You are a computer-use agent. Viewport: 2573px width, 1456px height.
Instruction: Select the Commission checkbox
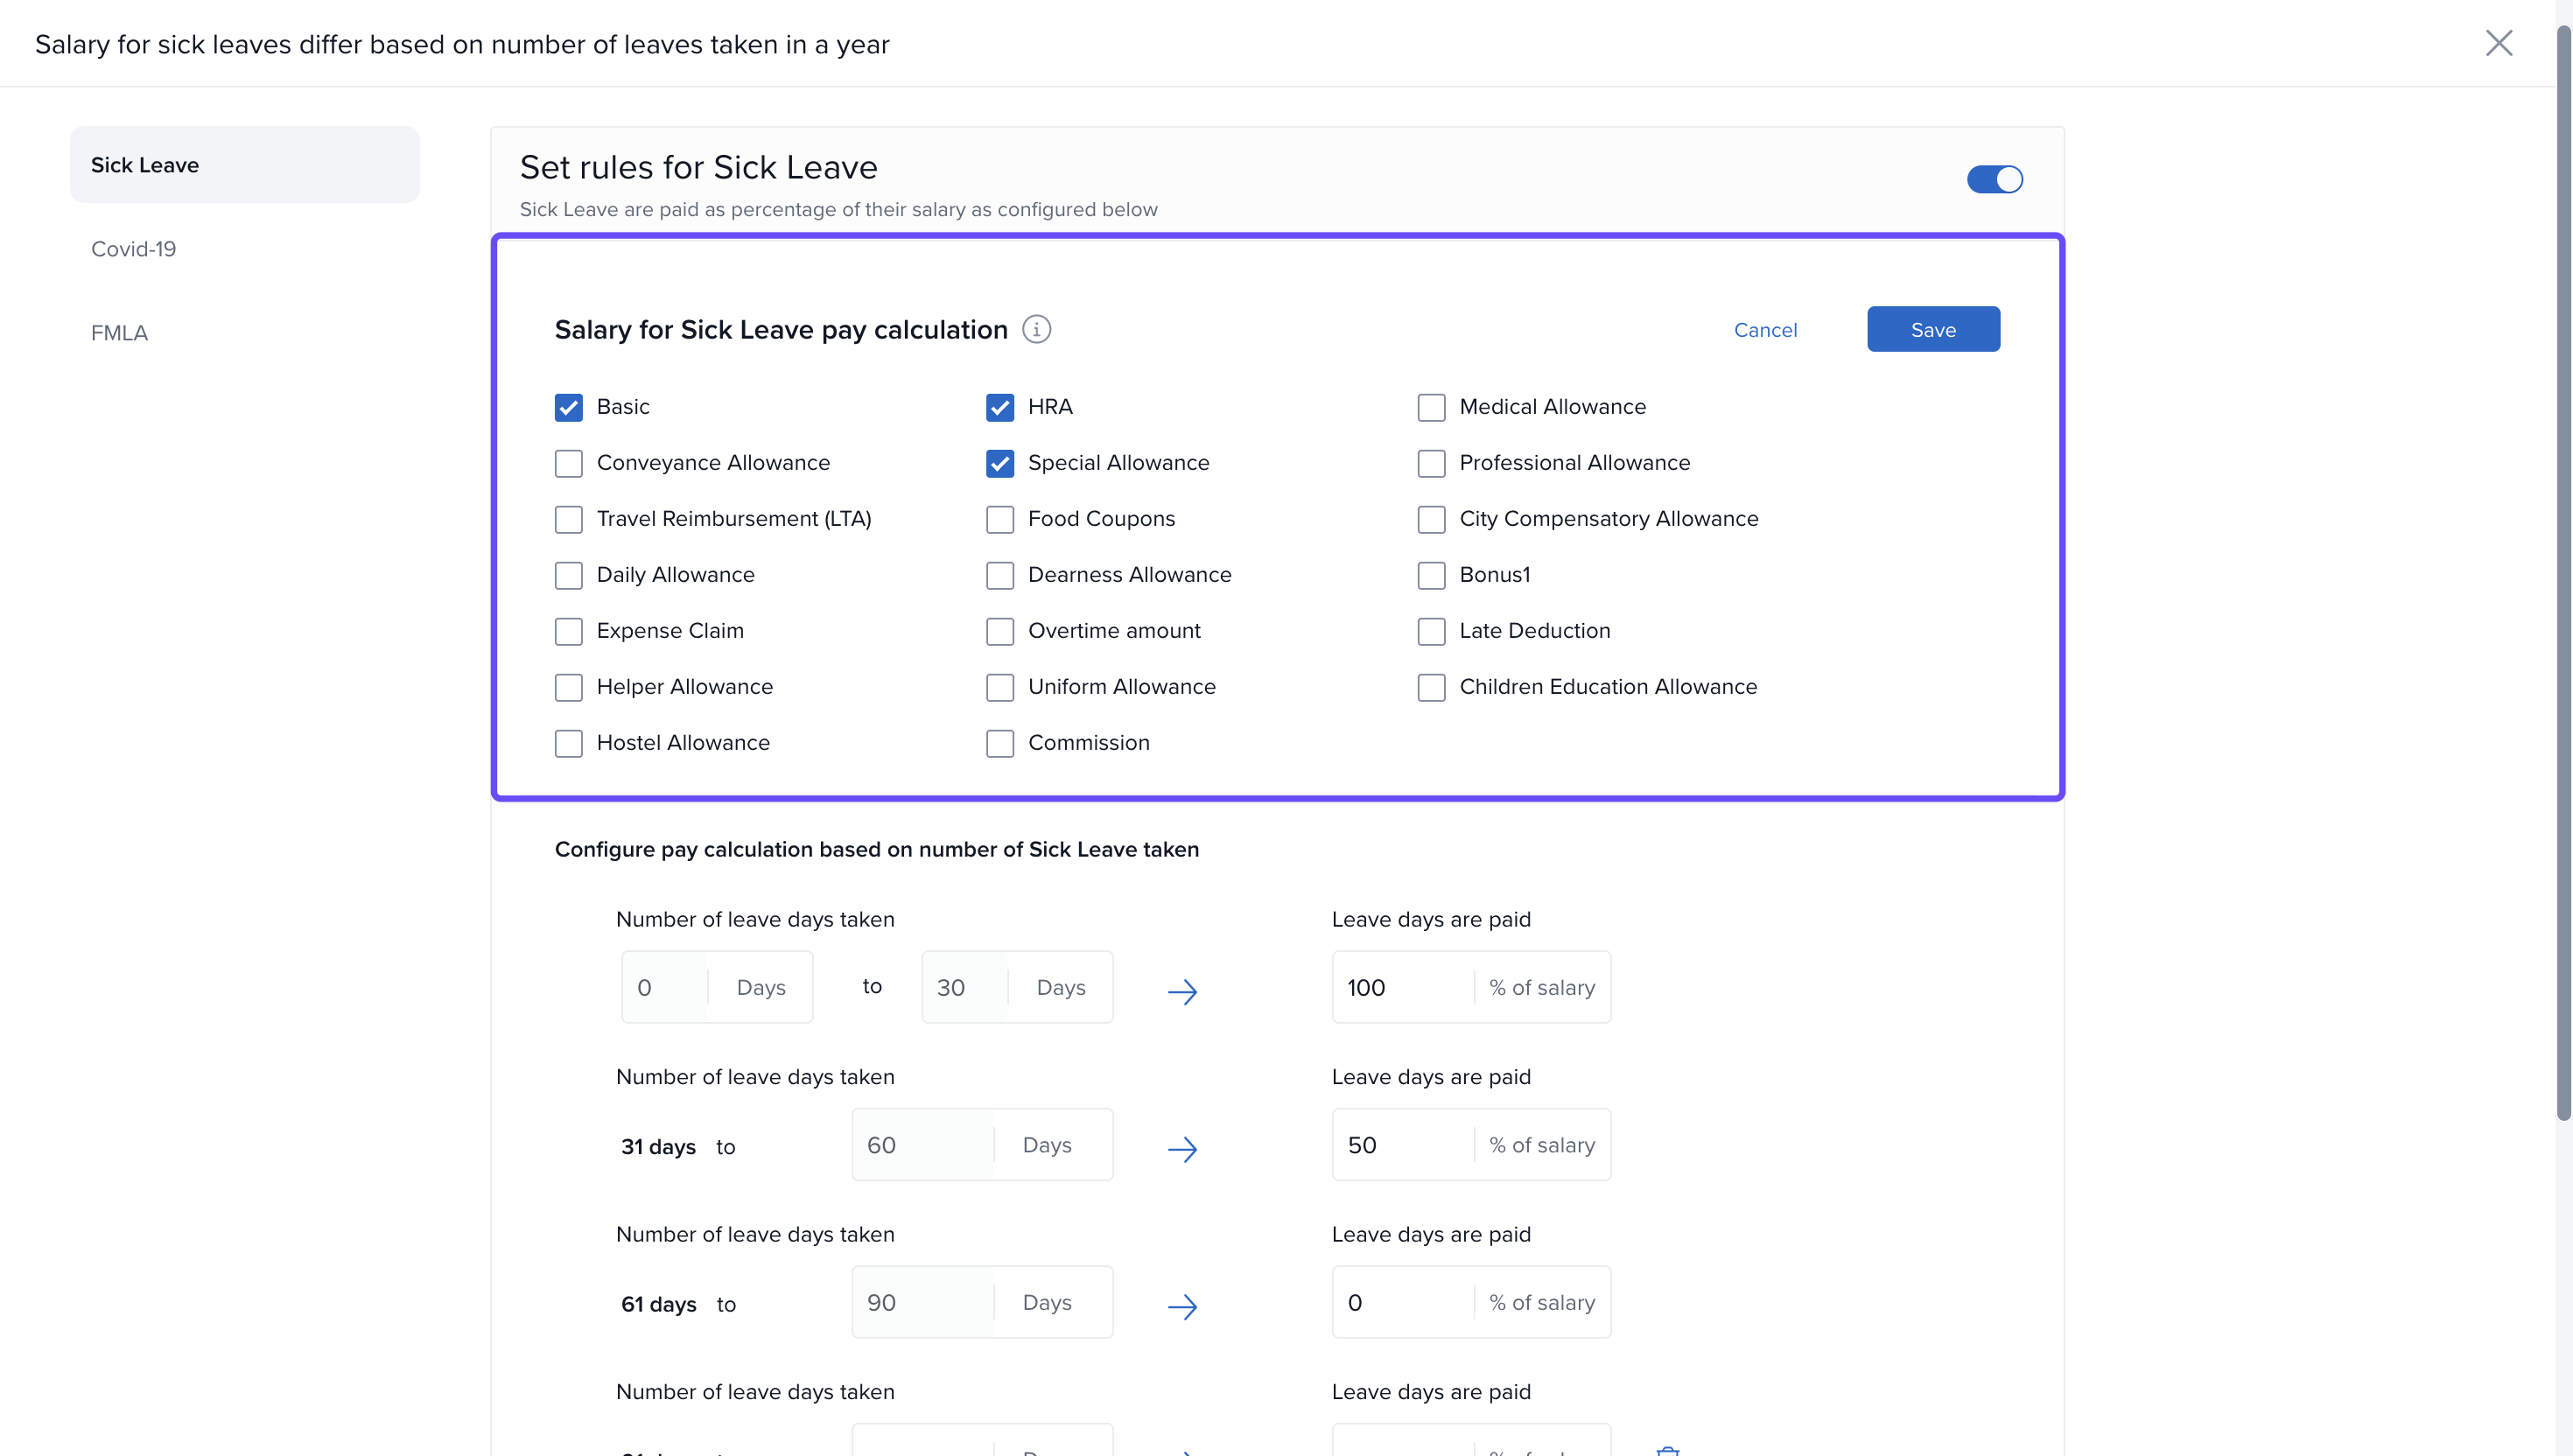click(x=999, y=743)
